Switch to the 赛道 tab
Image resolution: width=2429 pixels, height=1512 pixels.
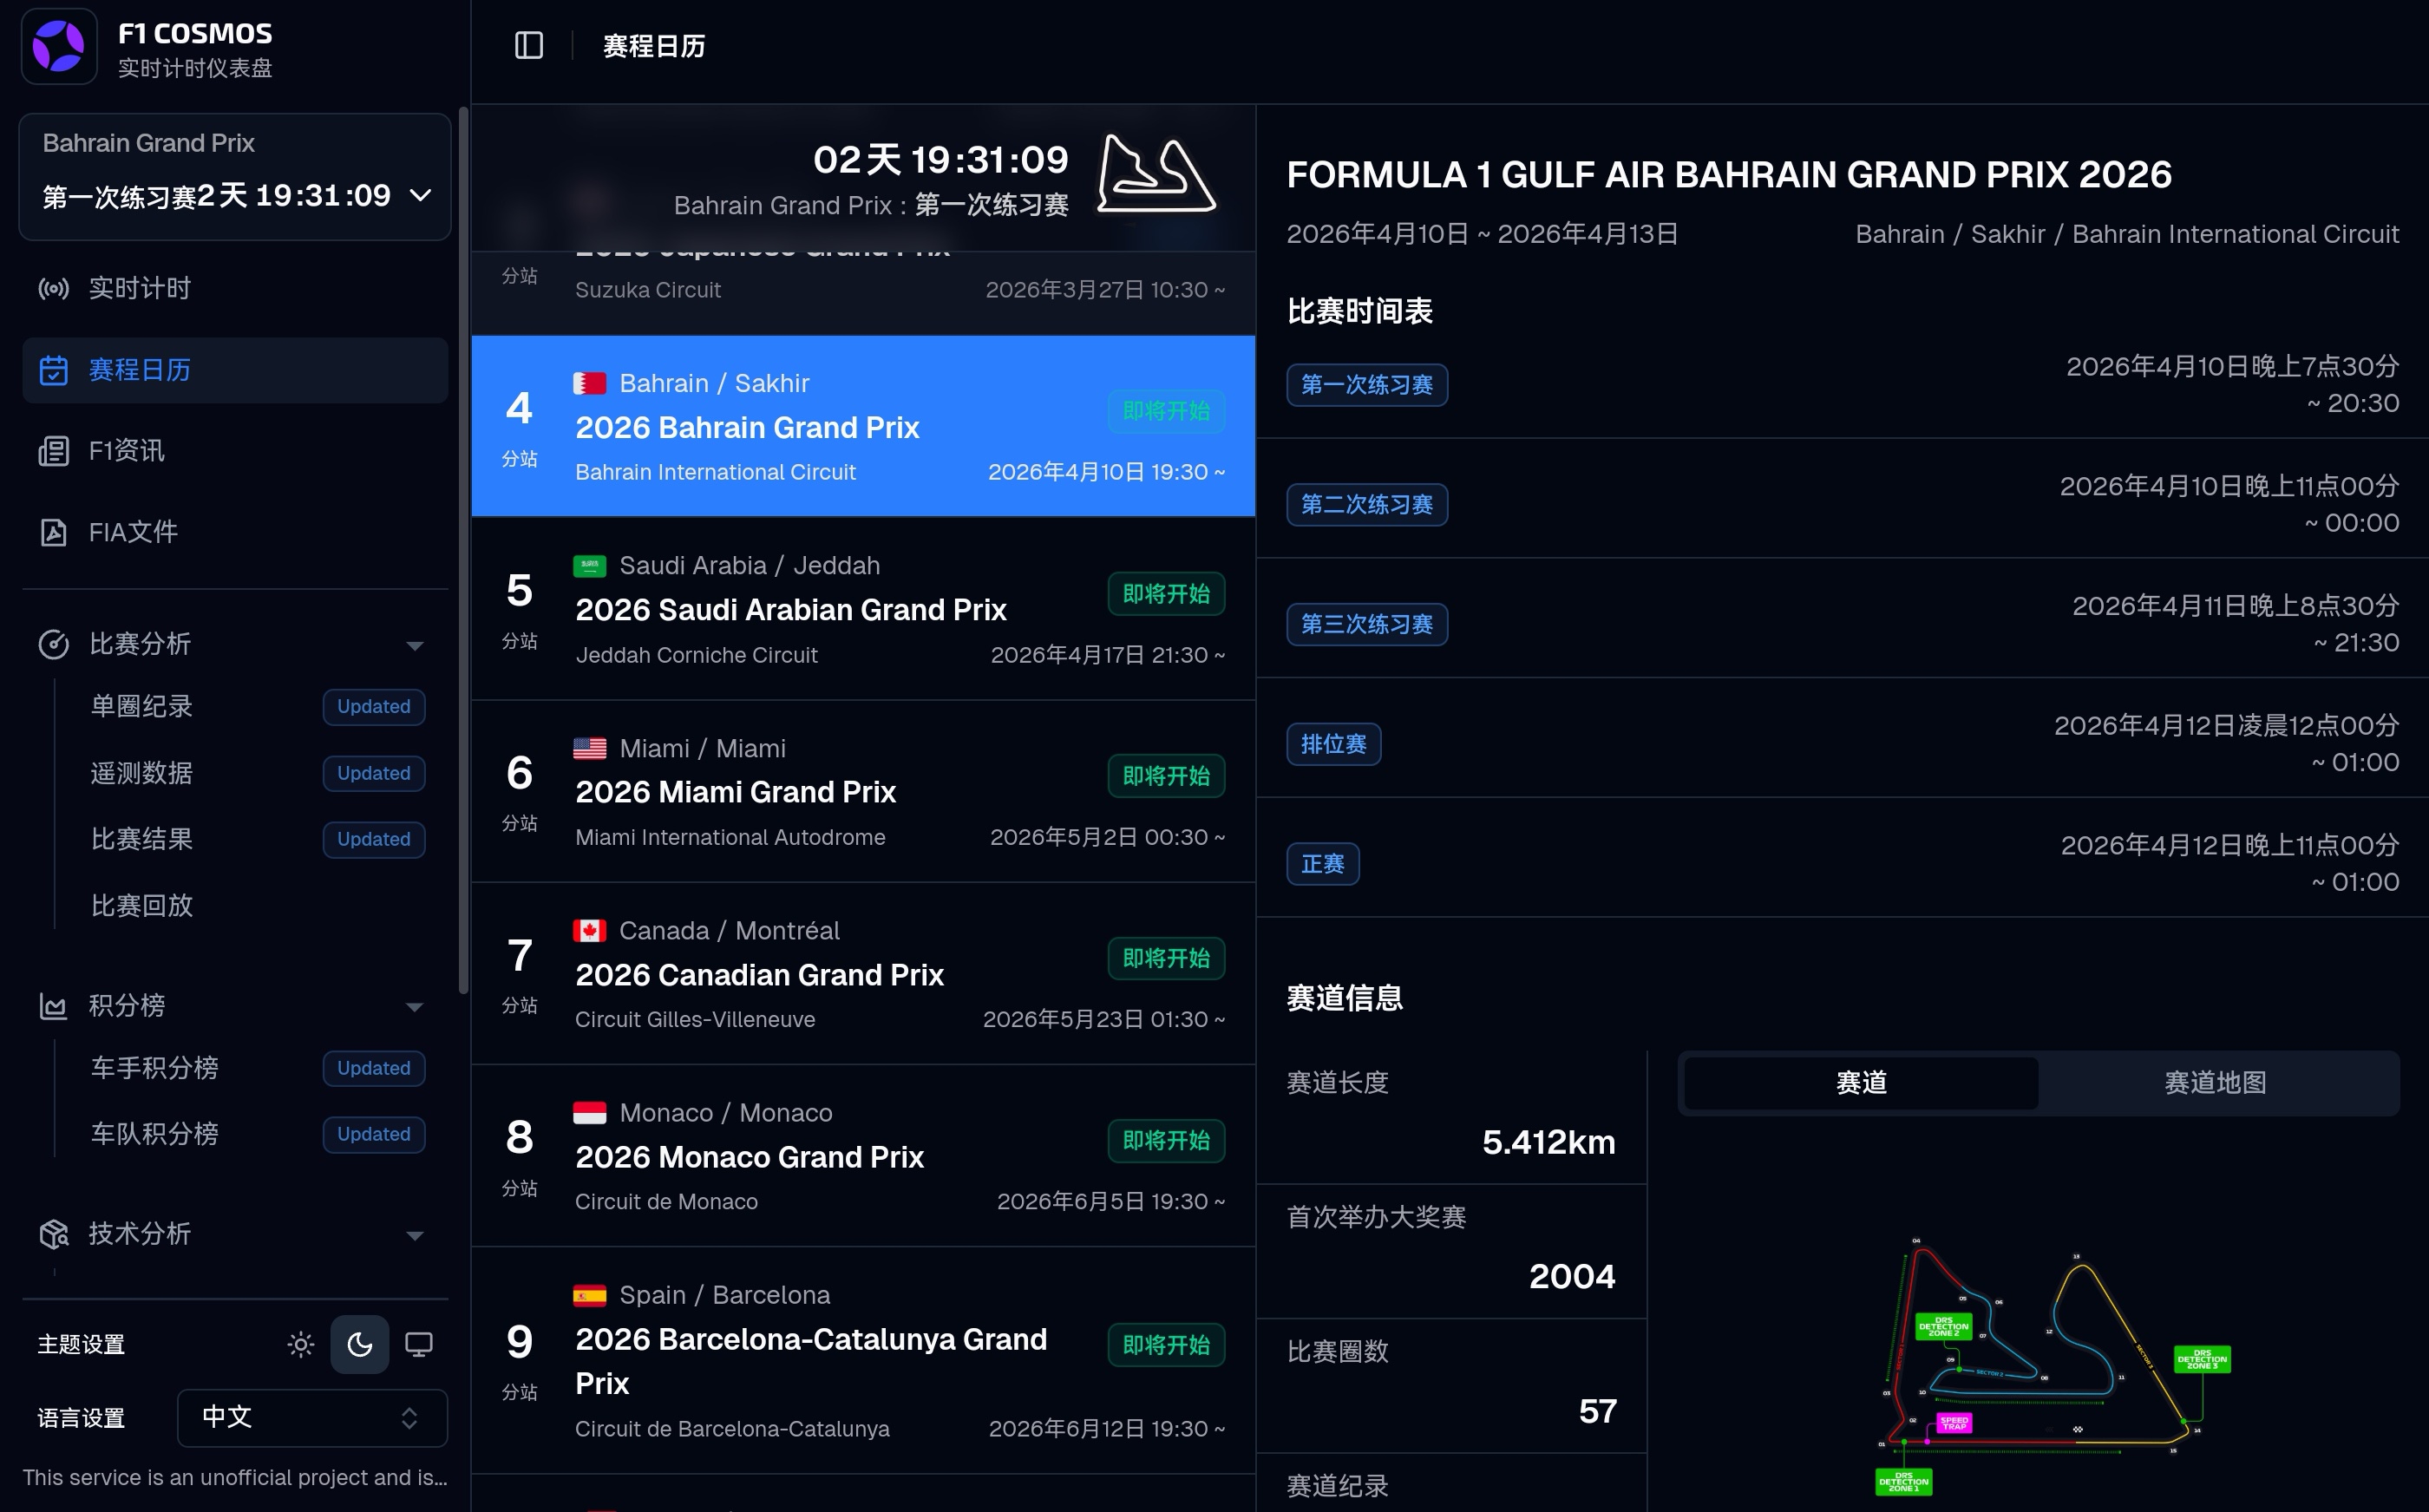click(1861, 1083)
